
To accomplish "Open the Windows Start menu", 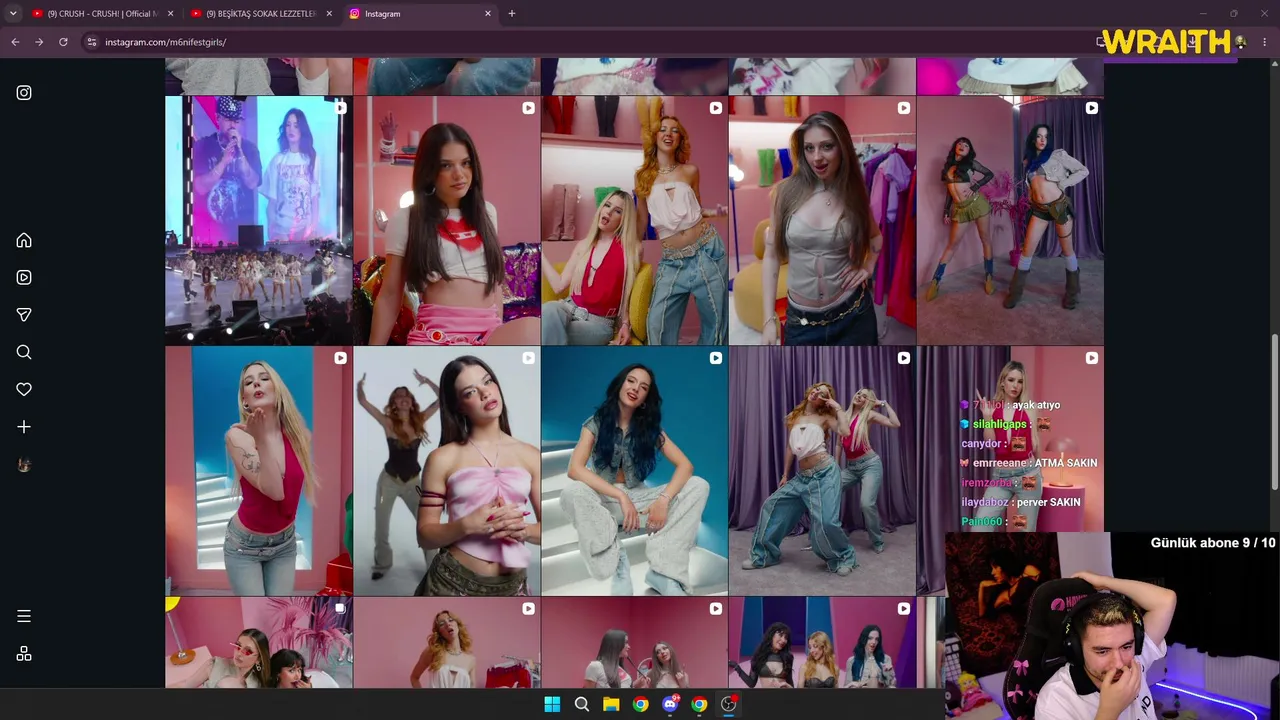I will click(552, 704).
